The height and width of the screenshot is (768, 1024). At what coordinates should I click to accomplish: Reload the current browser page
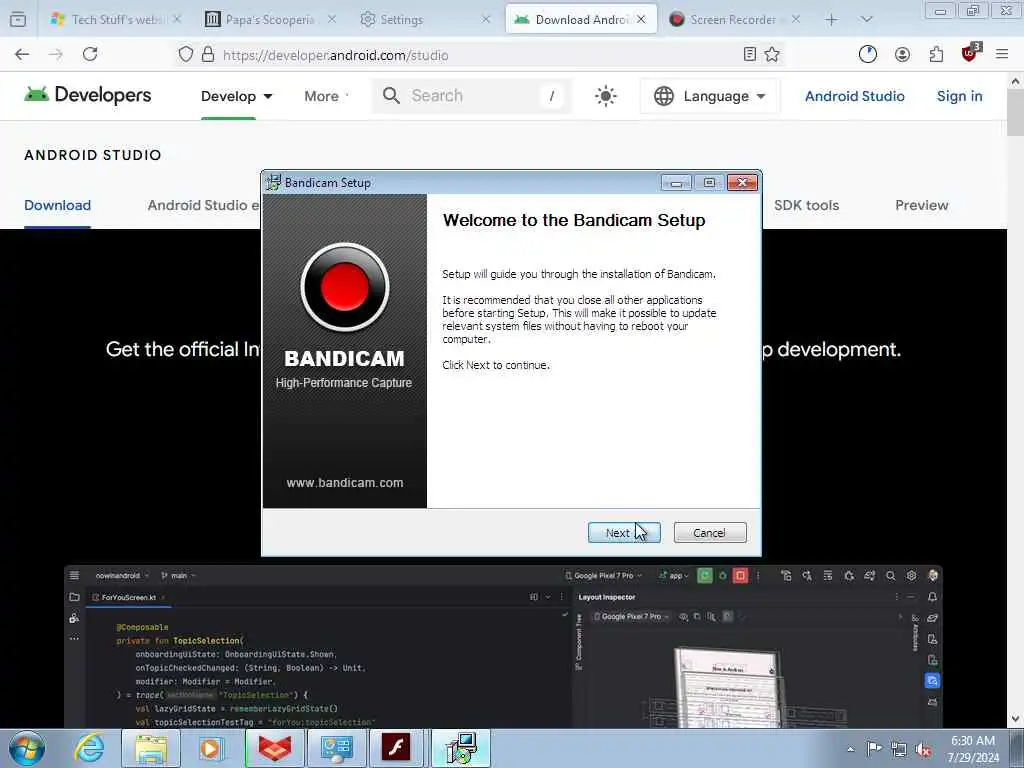click(90, 55)
